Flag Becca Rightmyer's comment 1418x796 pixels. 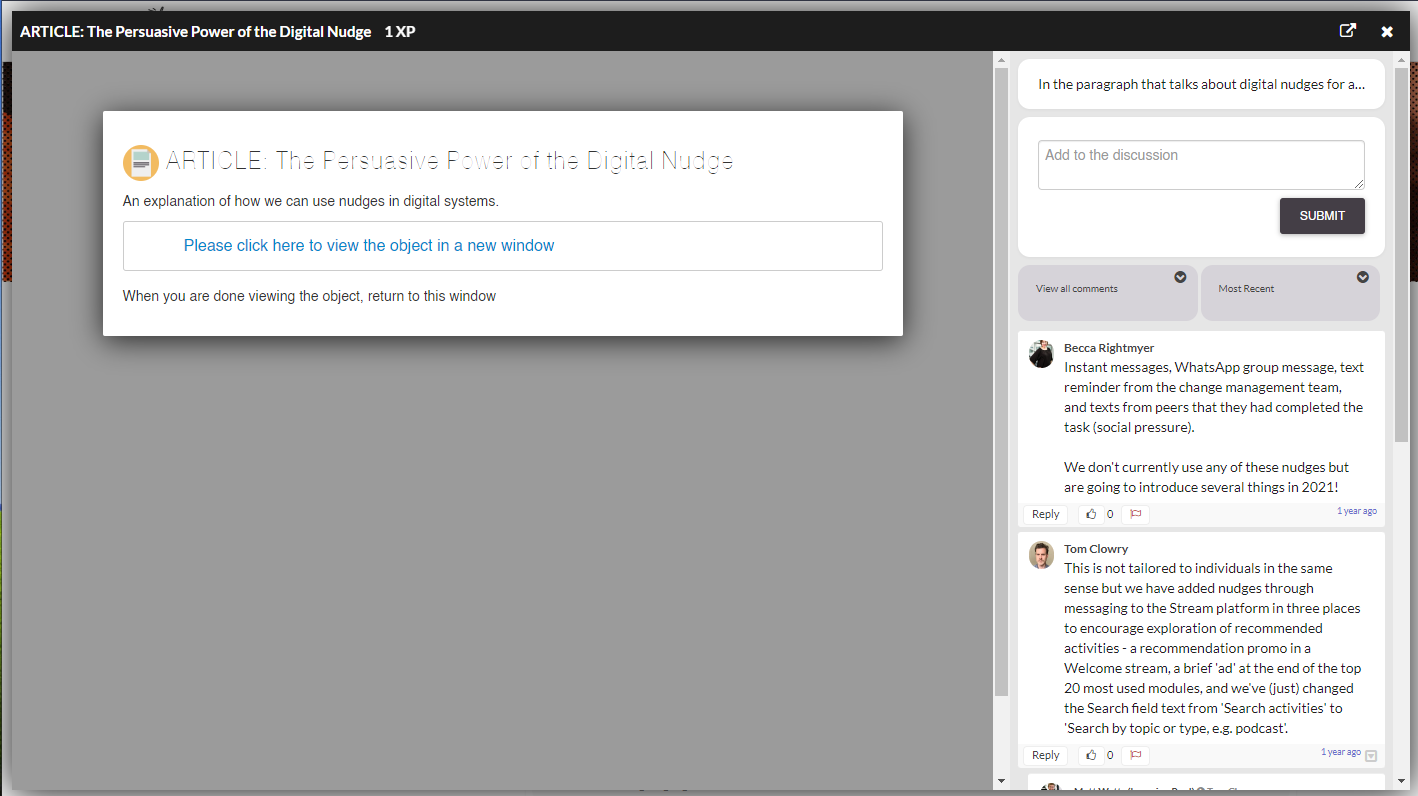(1136, 514)
